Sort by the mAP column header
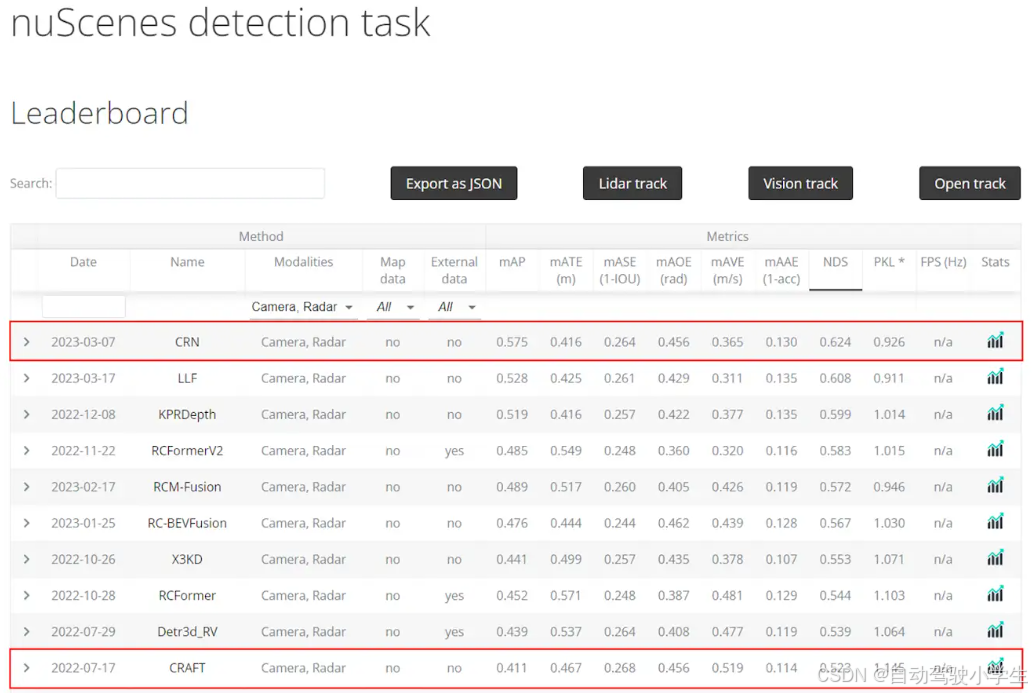This screenshot has height=693, width=1032. [512, 262]
